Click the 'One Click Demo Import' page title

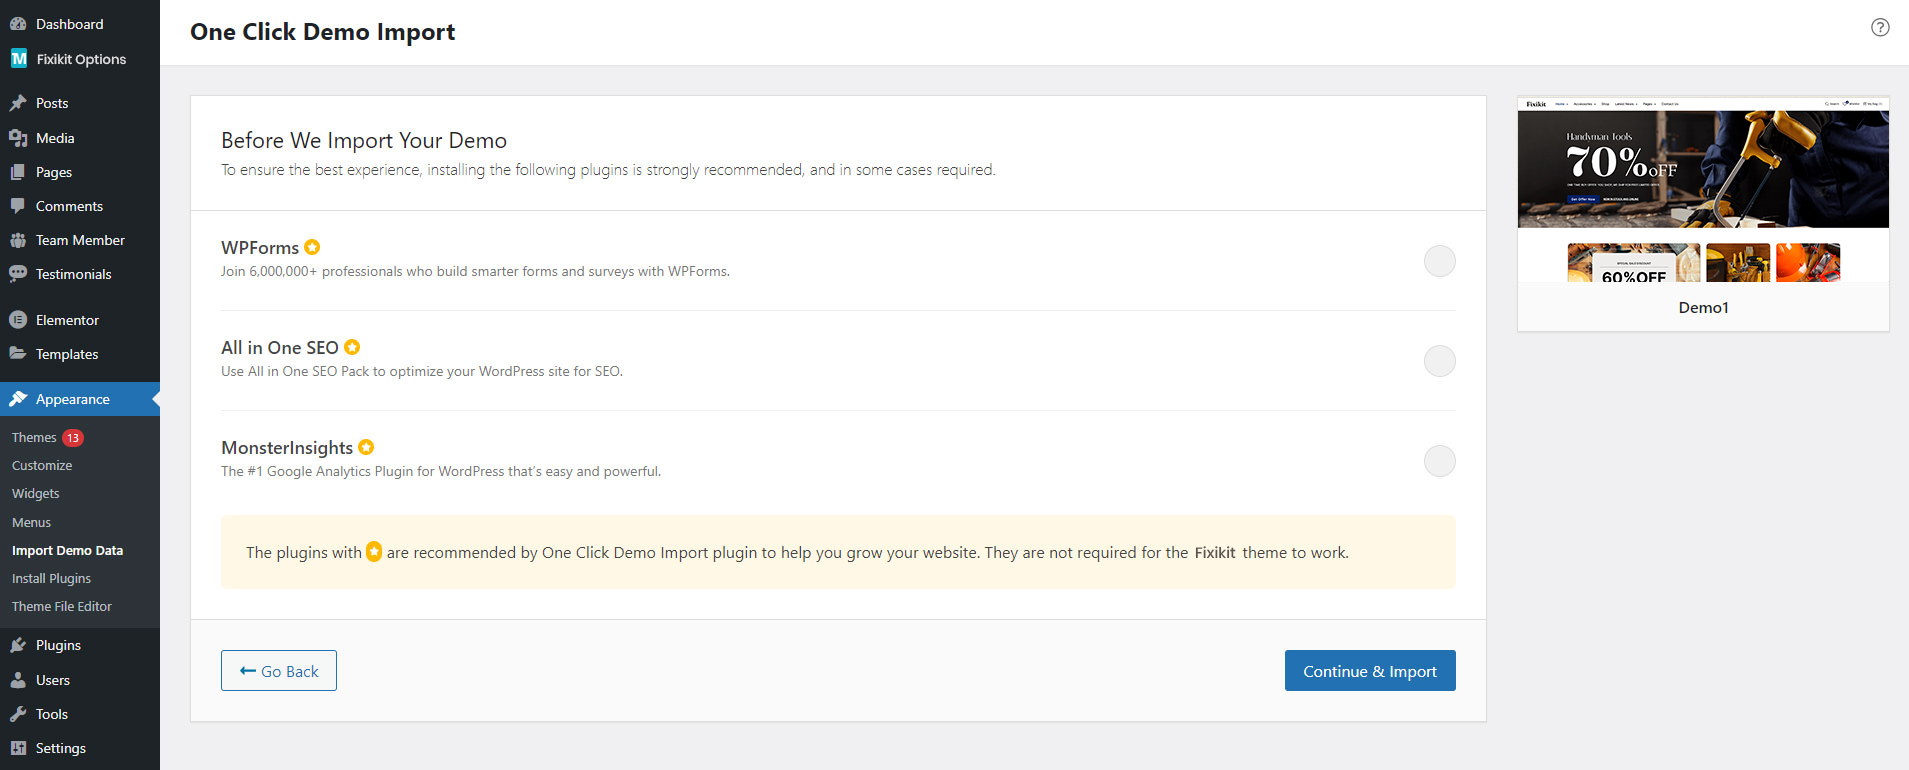pos(323,32)
